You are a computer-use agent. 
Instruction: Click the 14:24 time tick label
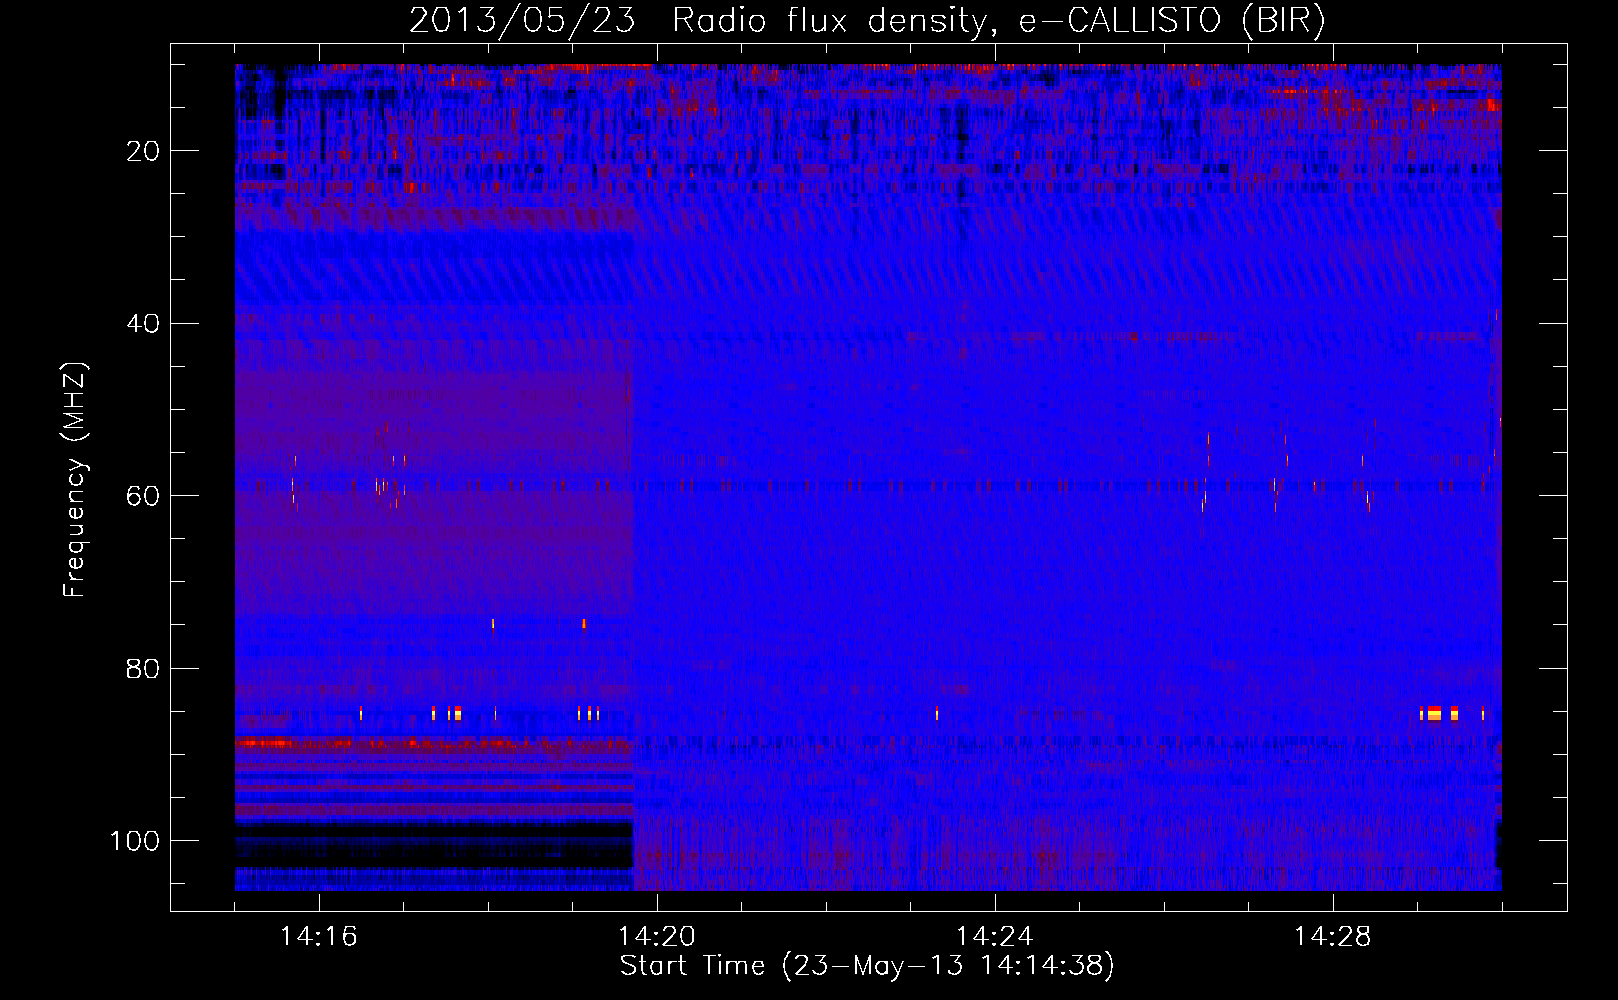coord(995,937)
